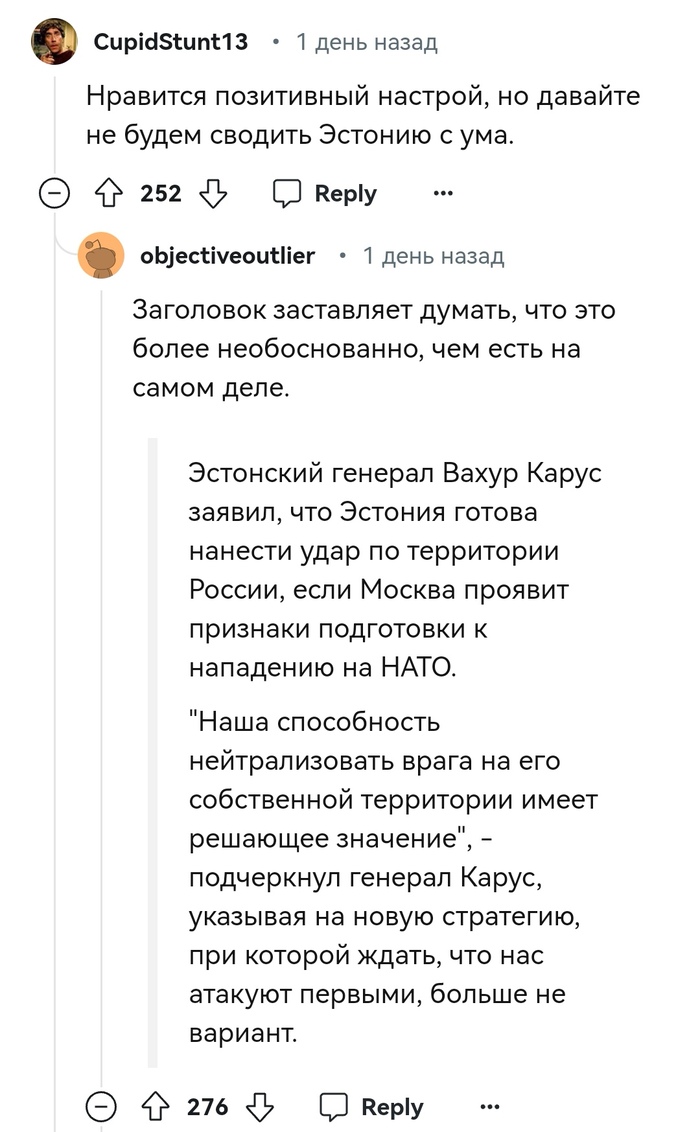Collapse the CupidStunt13 comment thread
This screenshot has height=1132, width=700.
point(54,193)
